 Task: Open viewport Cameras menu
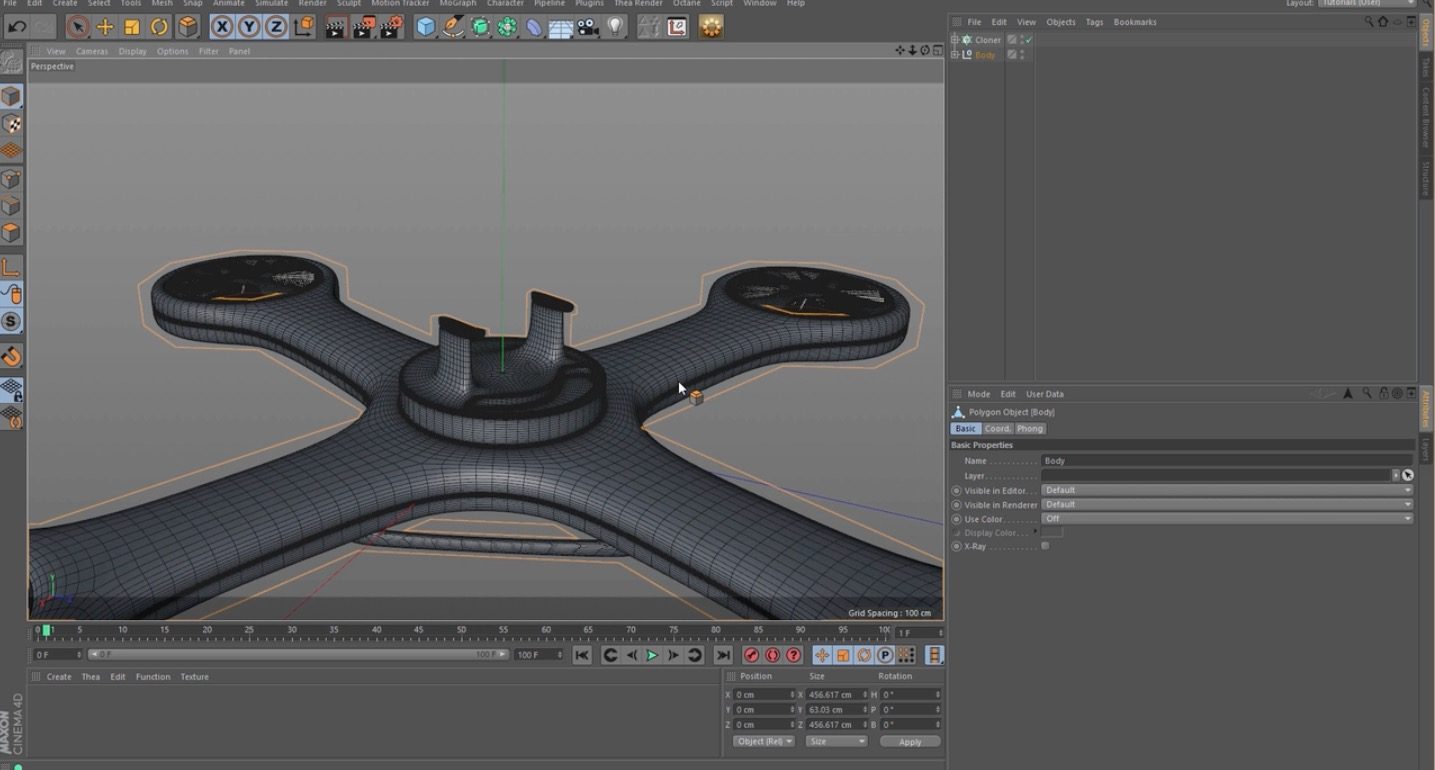[92, 51]
